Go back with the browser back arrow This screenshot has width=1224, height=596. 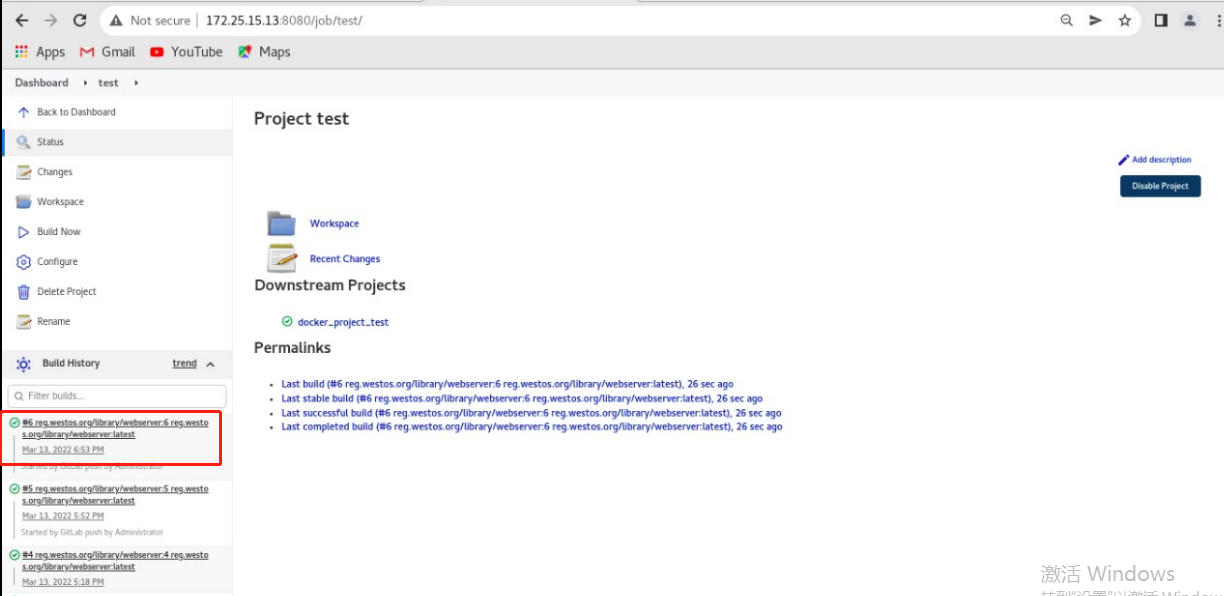[x=22, y=20]
